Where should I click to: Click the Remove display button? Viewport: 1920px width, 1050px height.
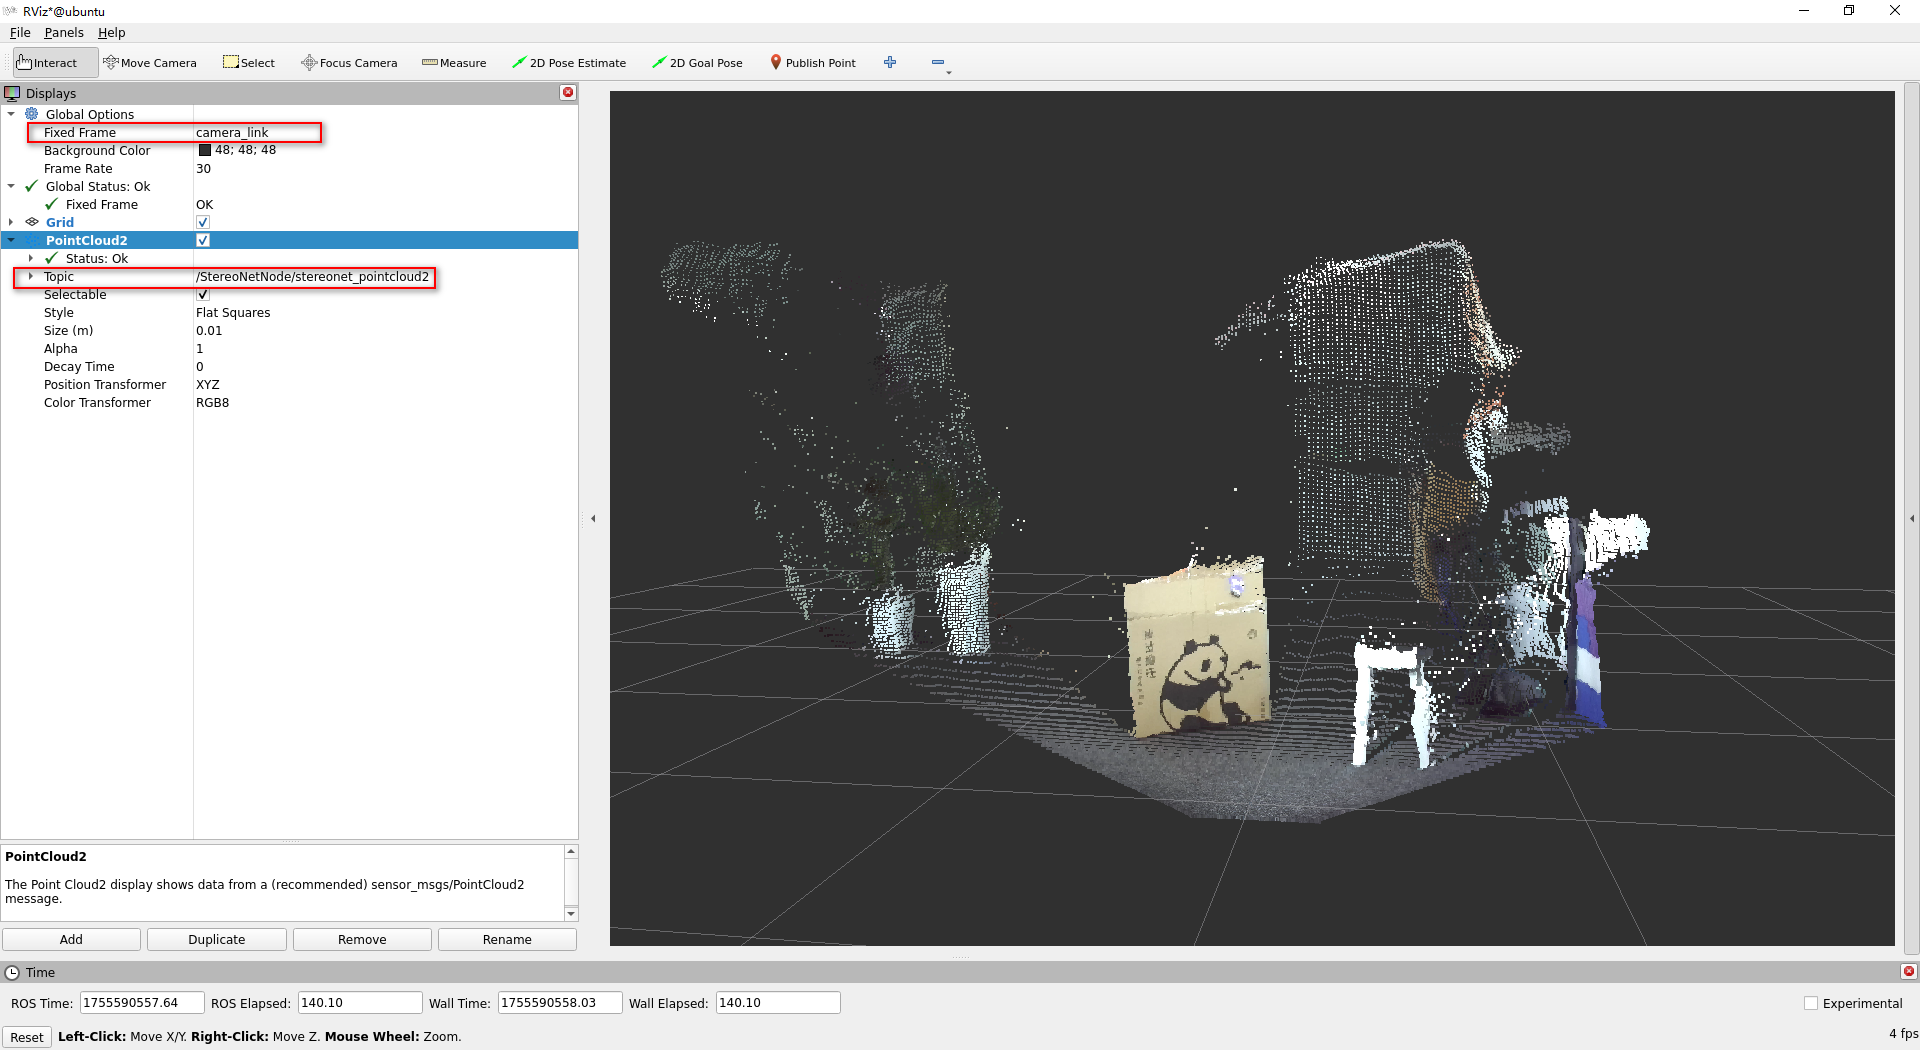click(x=362, y=939)
